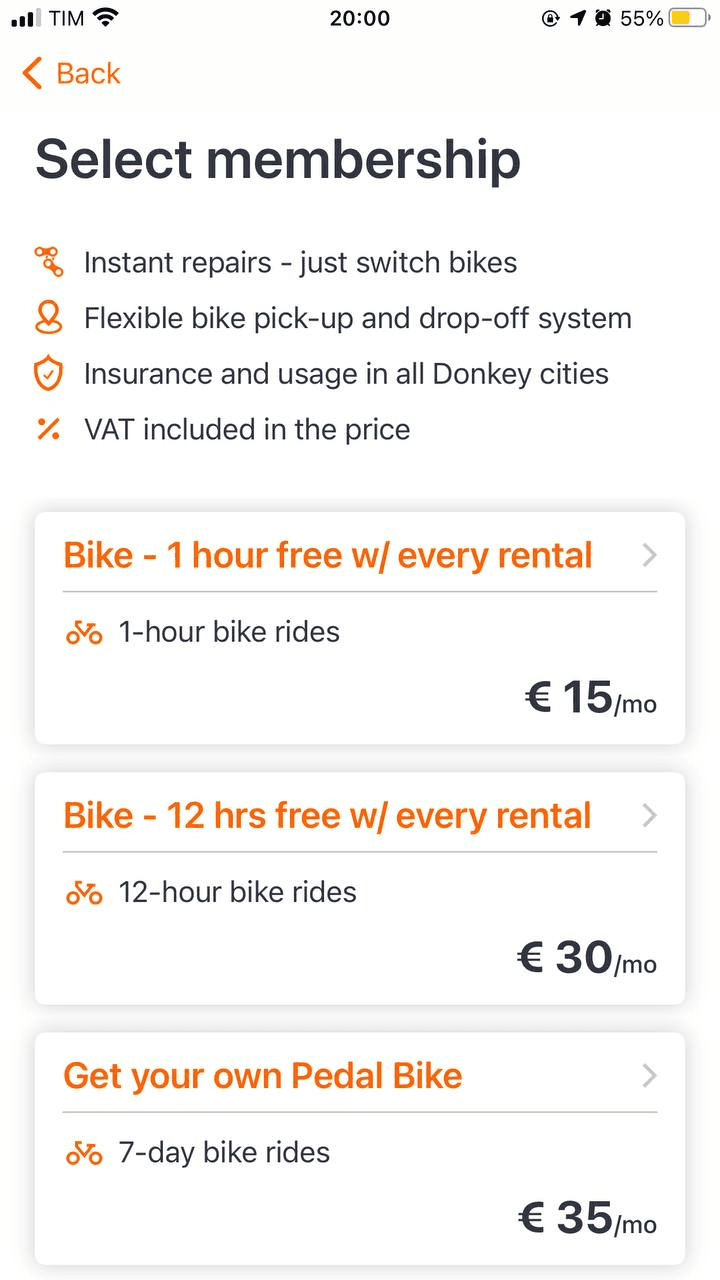Tap the € 35/mo price
Viewport: 720px width, 1280px height.
coord(588,1218)
